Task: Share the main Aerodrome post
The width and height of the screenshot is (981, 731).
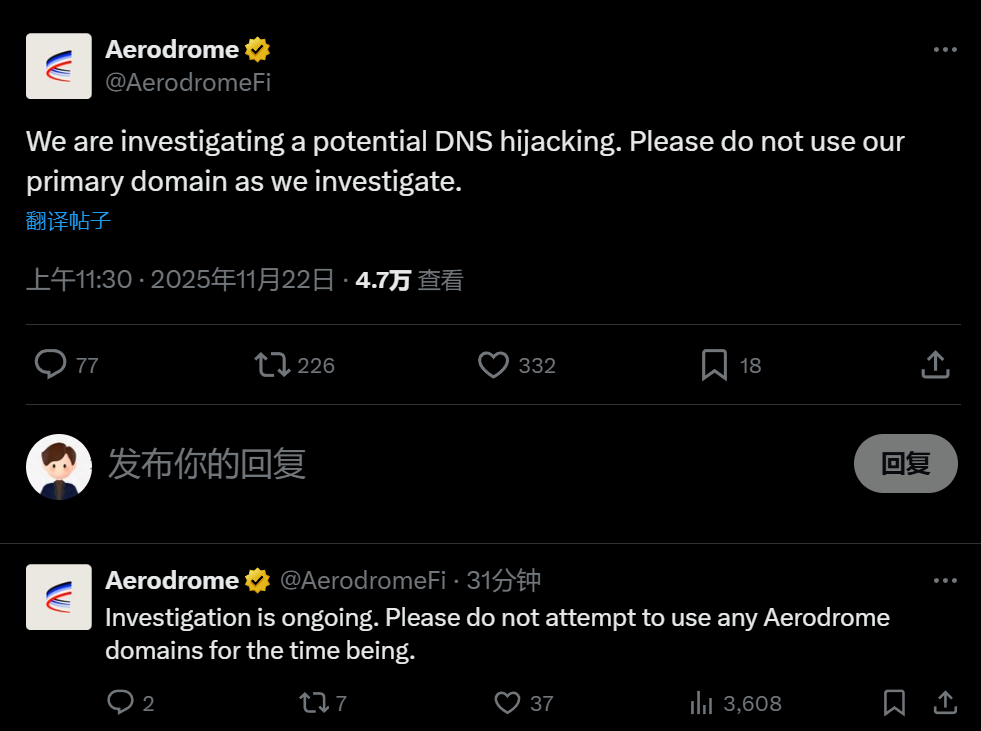Action: tap(934, 364)
